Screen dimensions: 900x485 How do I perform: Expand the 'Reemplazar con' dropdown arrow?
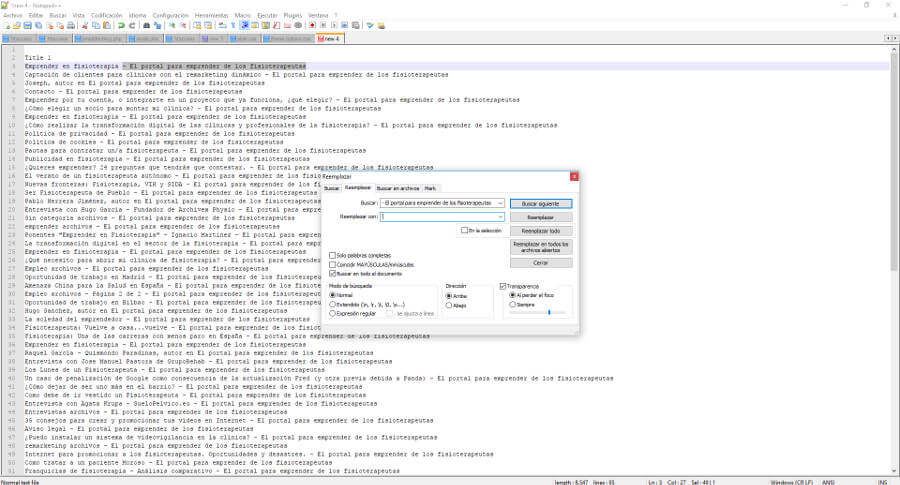[x=501, y=217]
